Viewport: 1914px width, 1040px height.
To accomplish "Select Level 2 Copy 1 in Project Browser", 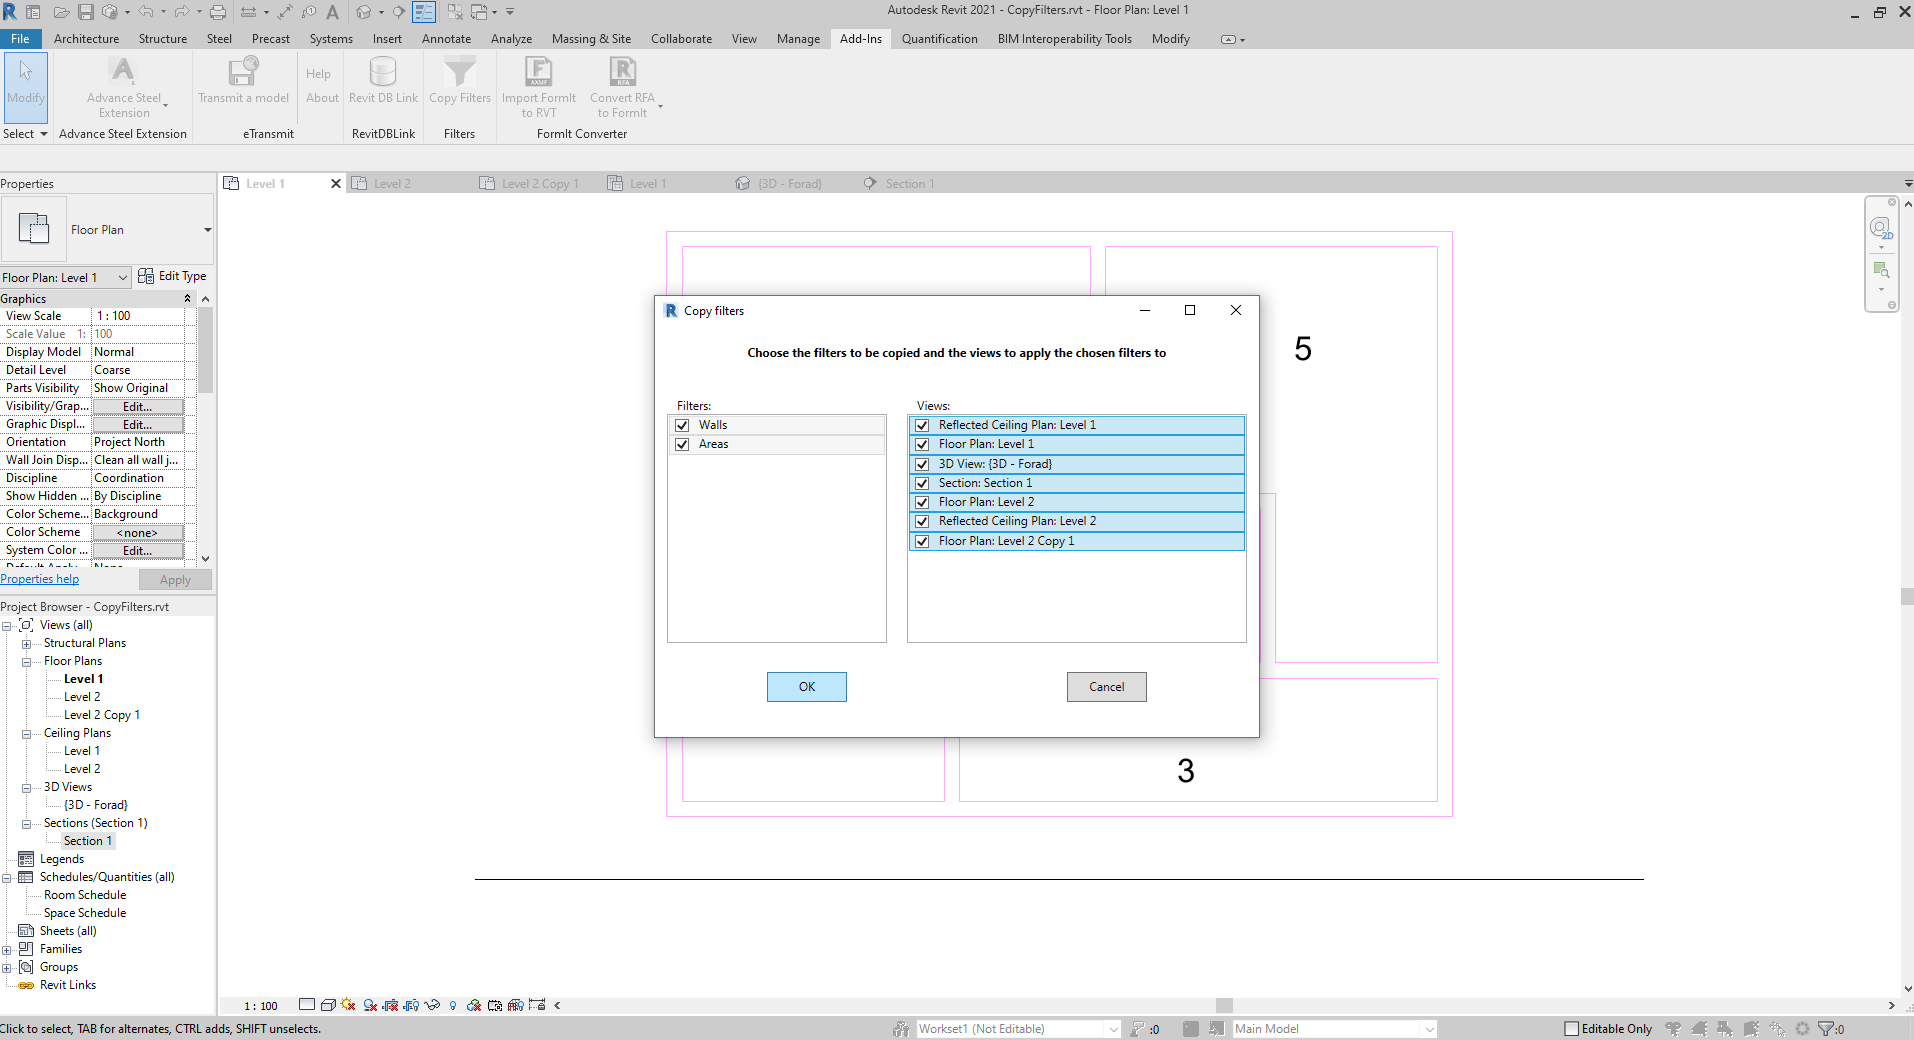I will coord(102,715).
